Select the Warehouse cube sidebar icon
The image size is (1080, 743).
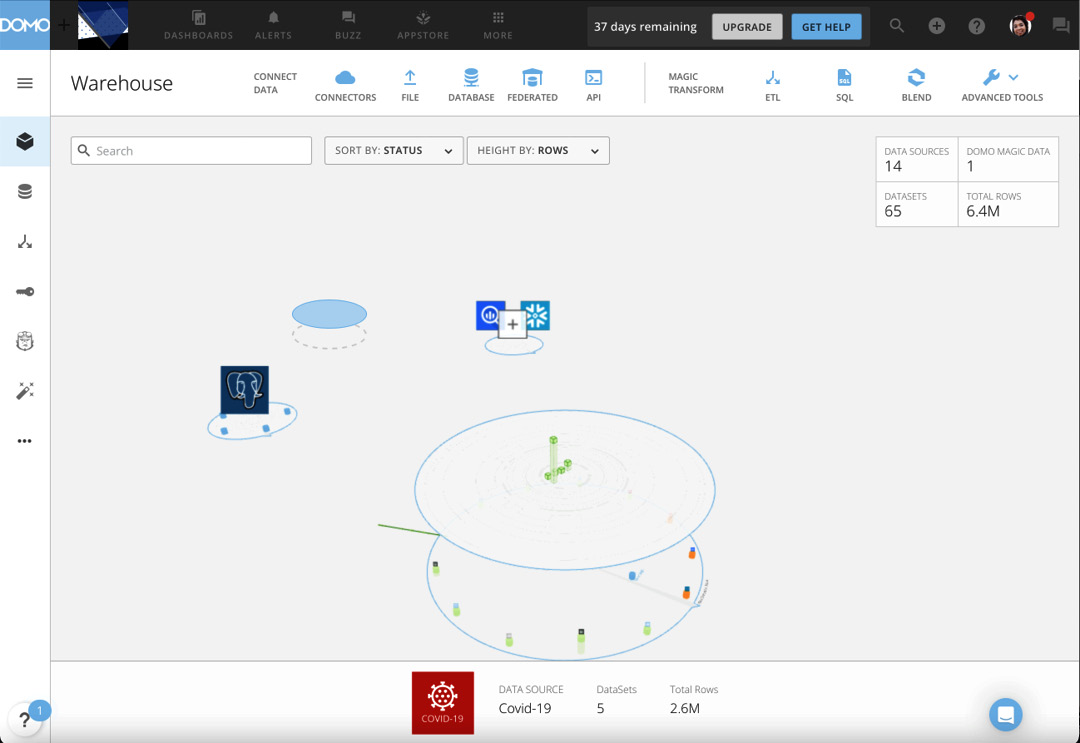coord(25,141)
